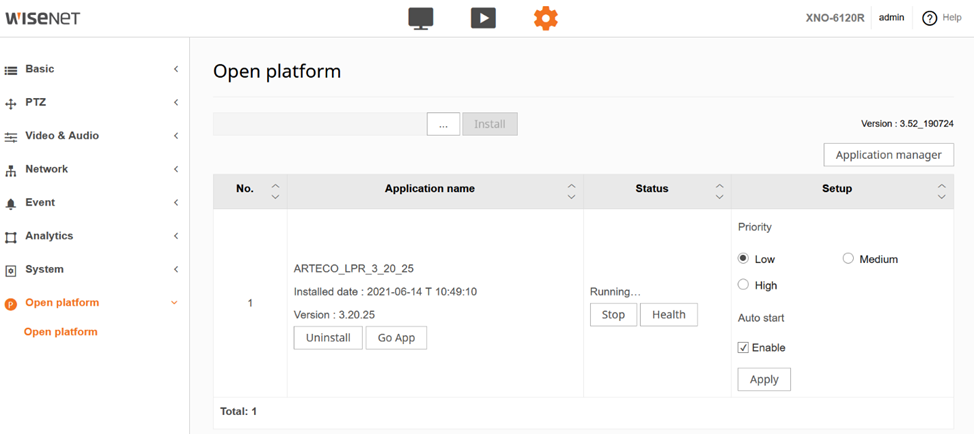Click the Health button

[x=668, y=315]
